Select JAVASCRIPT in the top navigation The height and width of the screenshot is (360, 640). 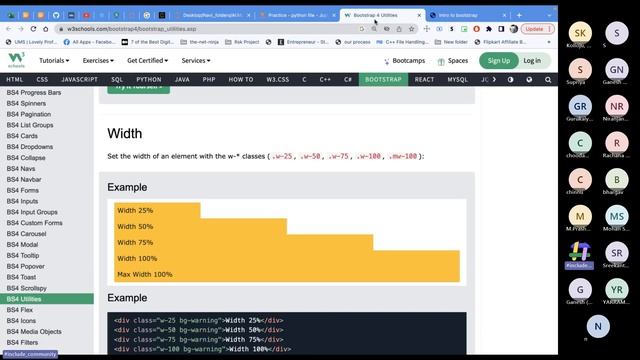pos(79,80)
